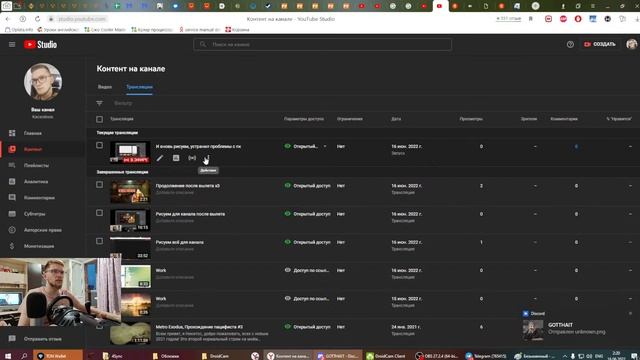This screenshot has width=640, height=360.
Task: Select checkbox for Рисуем для канала после вылета
Action: click(x=100, y=213)
